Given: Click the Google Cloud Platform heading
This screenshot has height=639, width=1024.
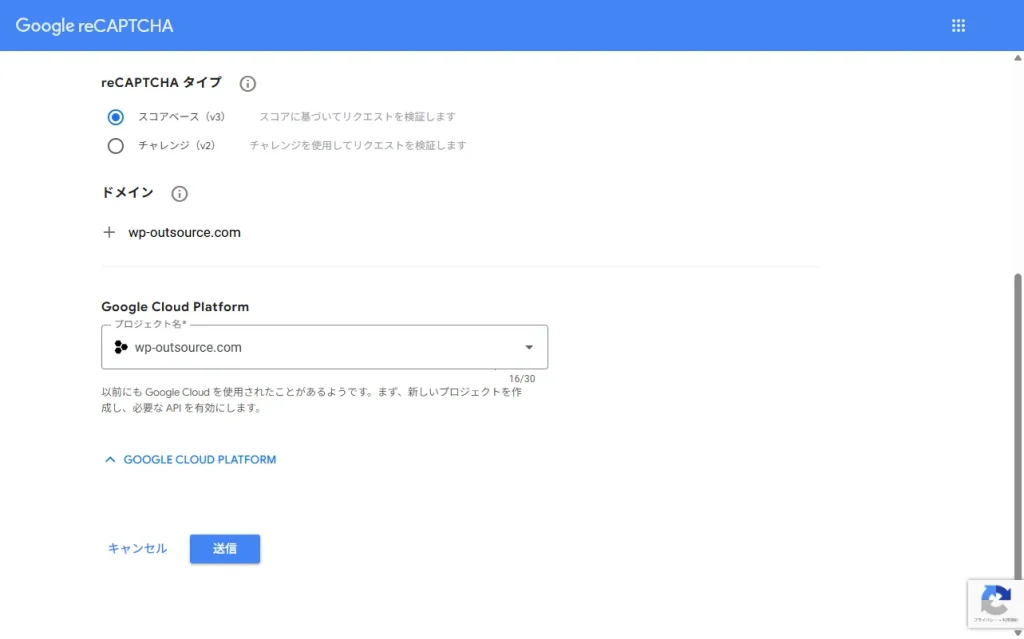Looking at the screenshot, I should click(175, 307).
